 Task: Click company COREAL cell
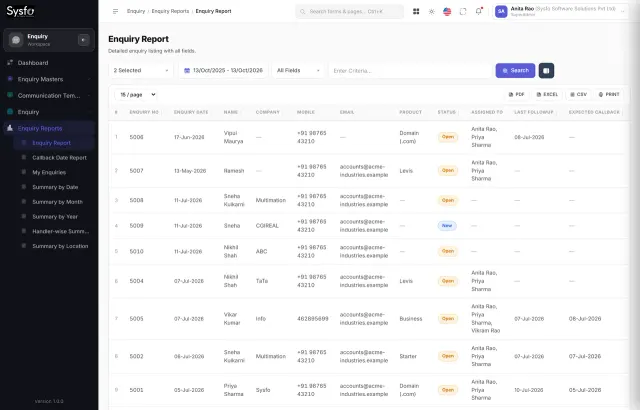267,226
